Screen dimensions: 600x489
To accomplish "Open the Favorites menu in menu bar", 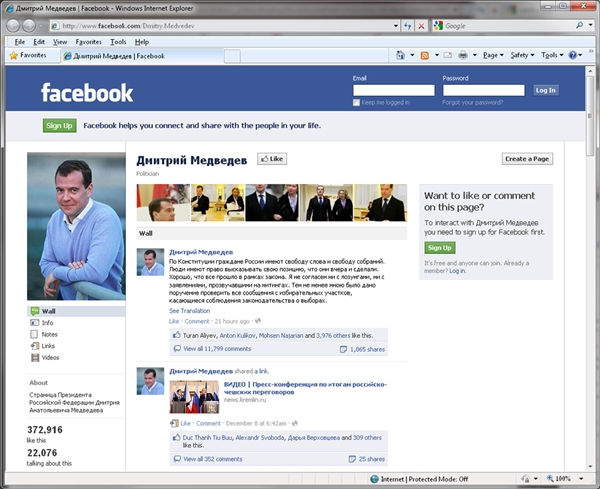I will coord(88,42).
